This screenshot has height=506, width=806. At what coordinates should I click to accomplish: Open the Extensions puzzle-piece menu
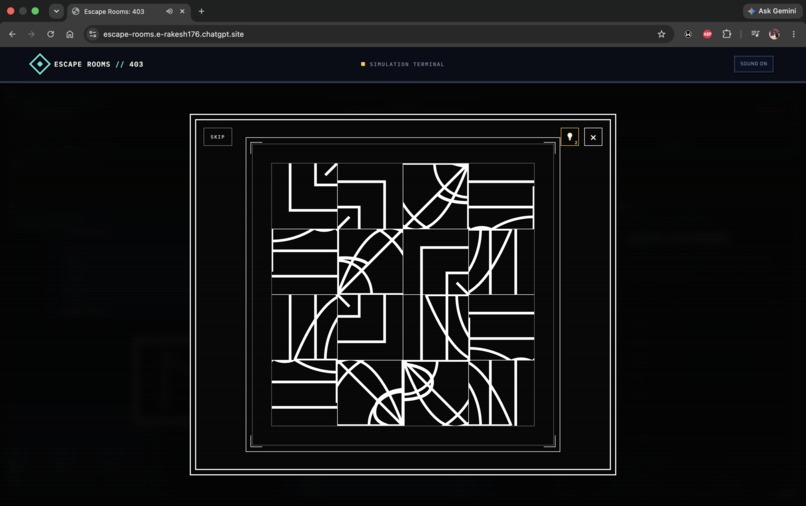click(726, 34)
